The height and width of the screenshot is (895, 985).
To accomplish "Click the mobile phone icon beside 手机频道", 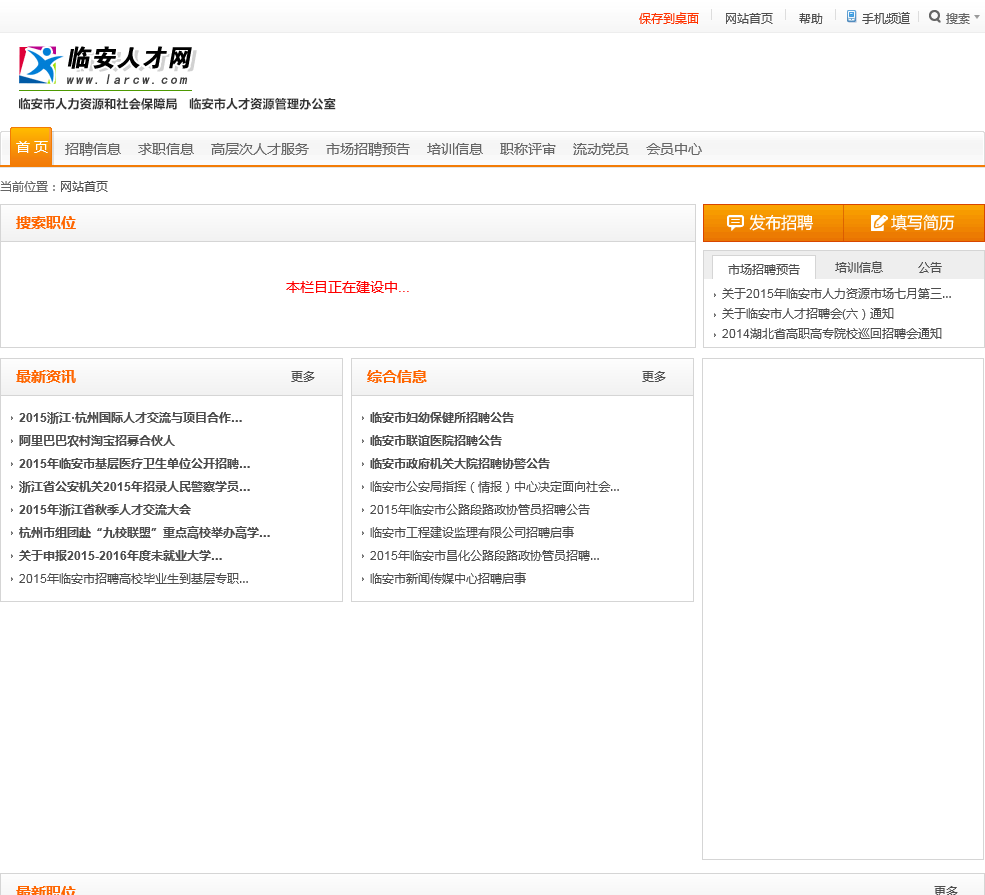I will click(x=851, y=17).
